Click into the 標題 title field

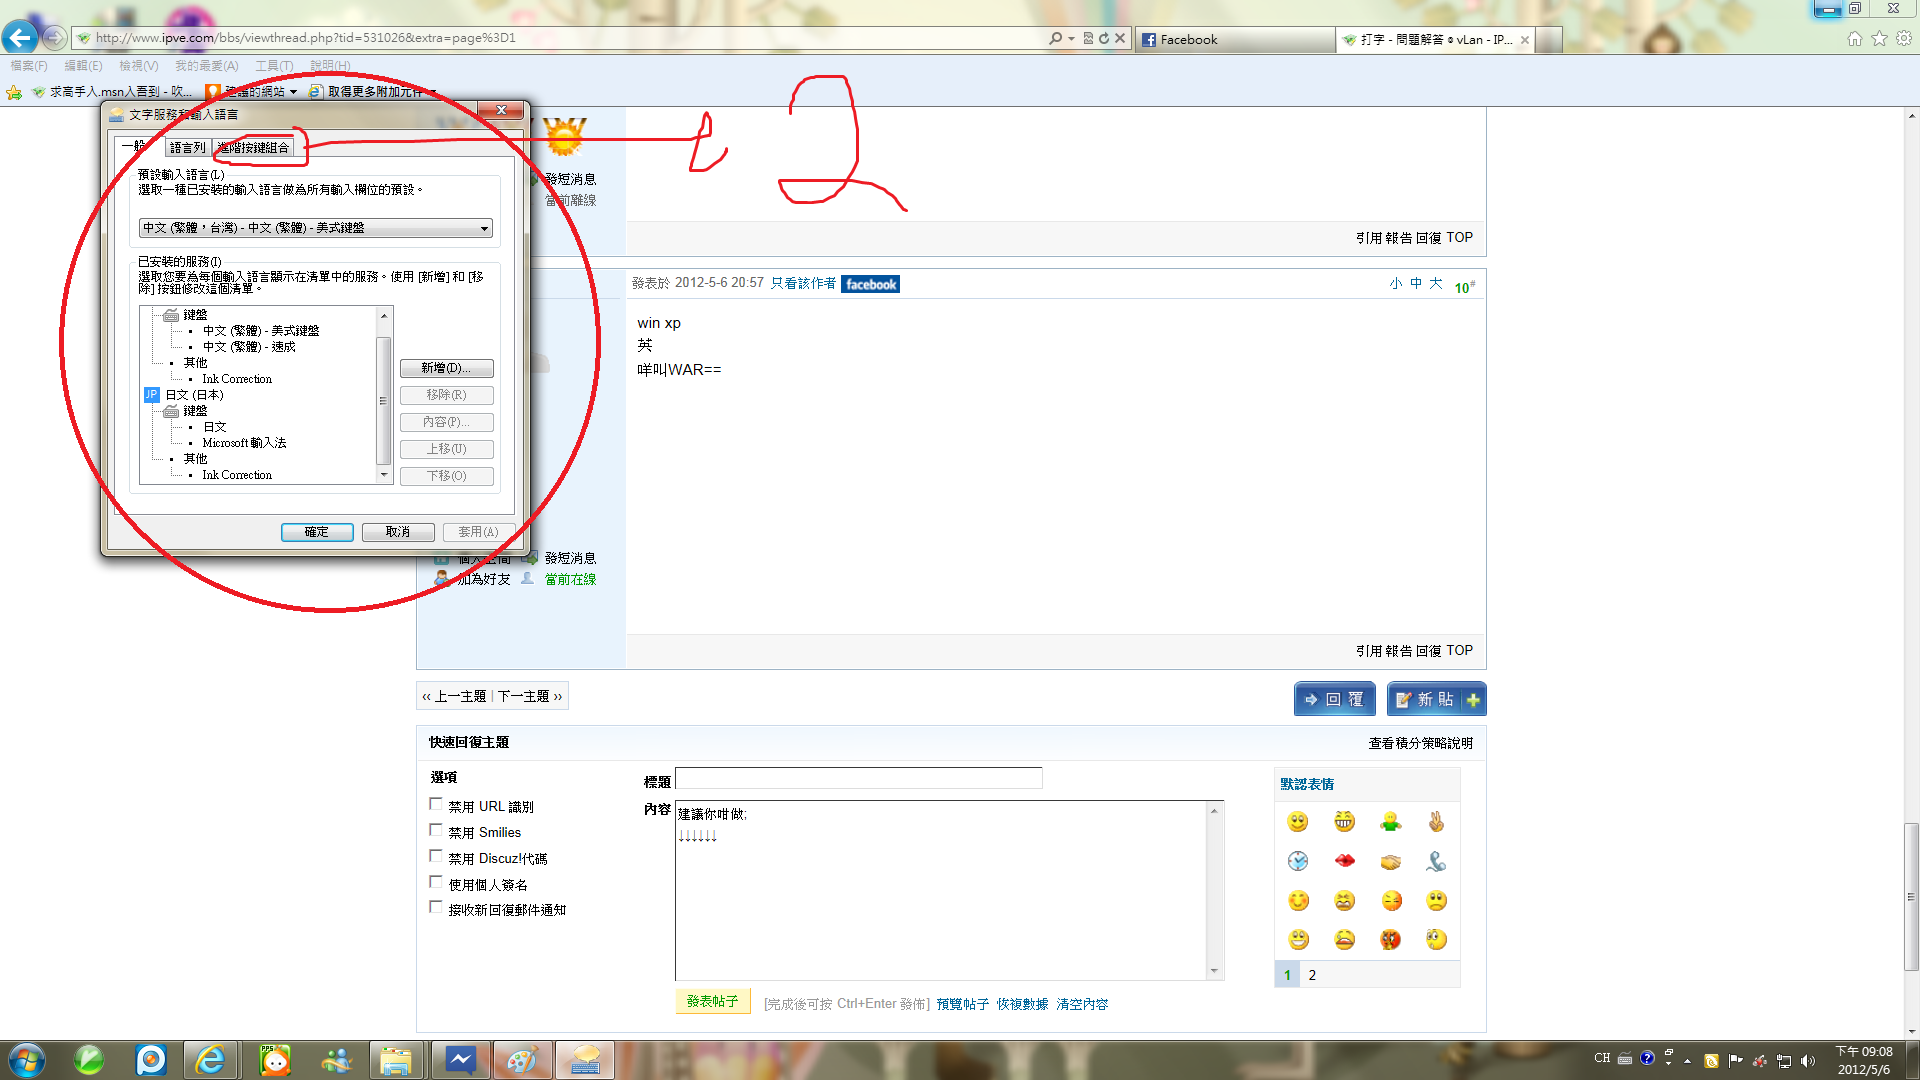click(x=858, y=778)
